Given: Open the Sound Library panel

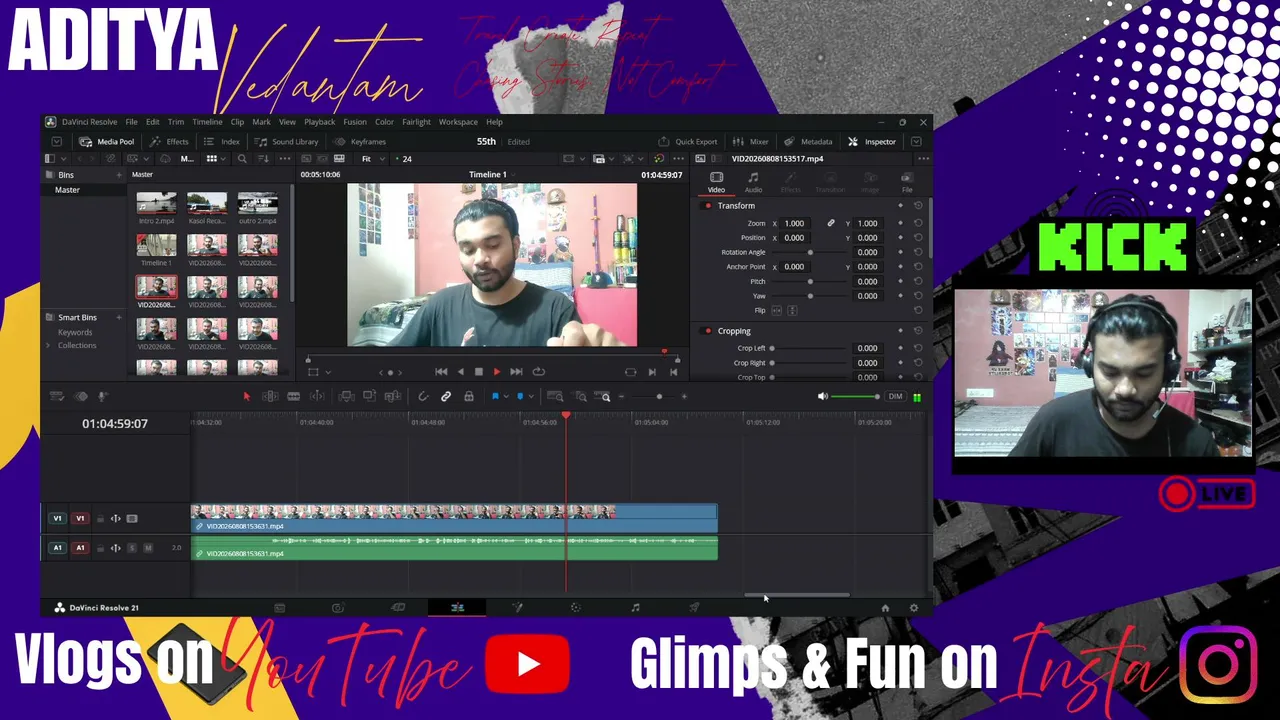Looking at the screenshot, I should (x=287, y=142).
